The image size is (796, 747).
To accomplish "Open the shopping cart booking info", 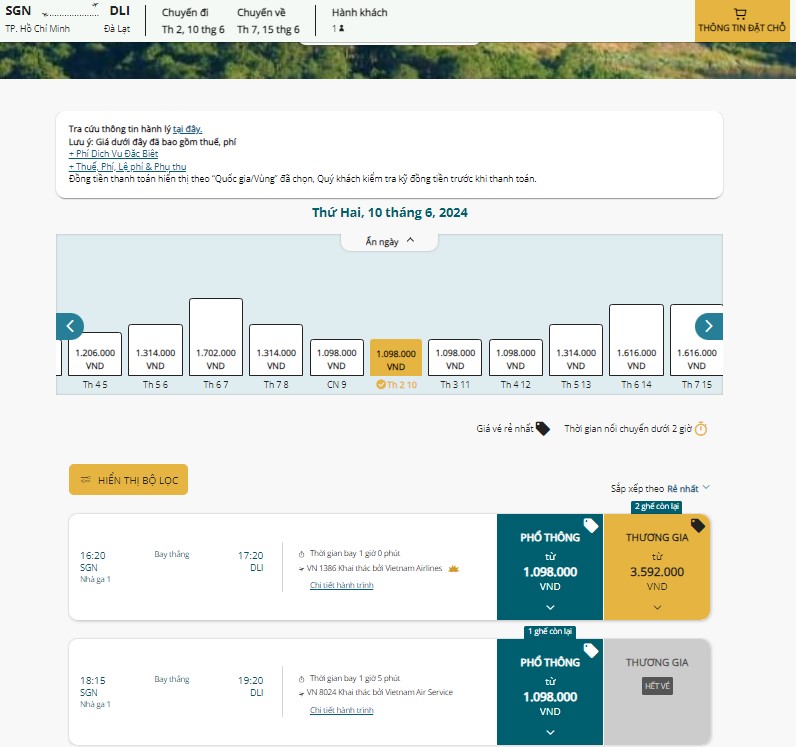I will coord(742,21).
